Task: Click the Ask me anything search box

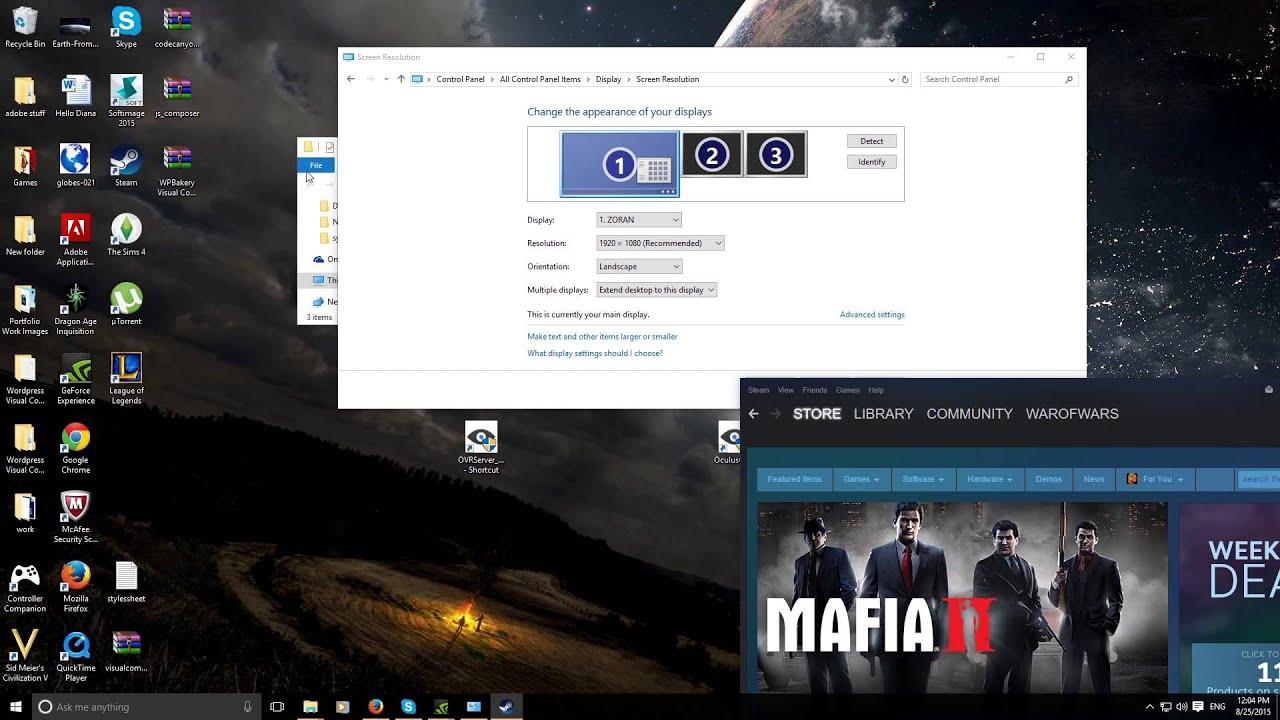Action: [x=145, y=706]
